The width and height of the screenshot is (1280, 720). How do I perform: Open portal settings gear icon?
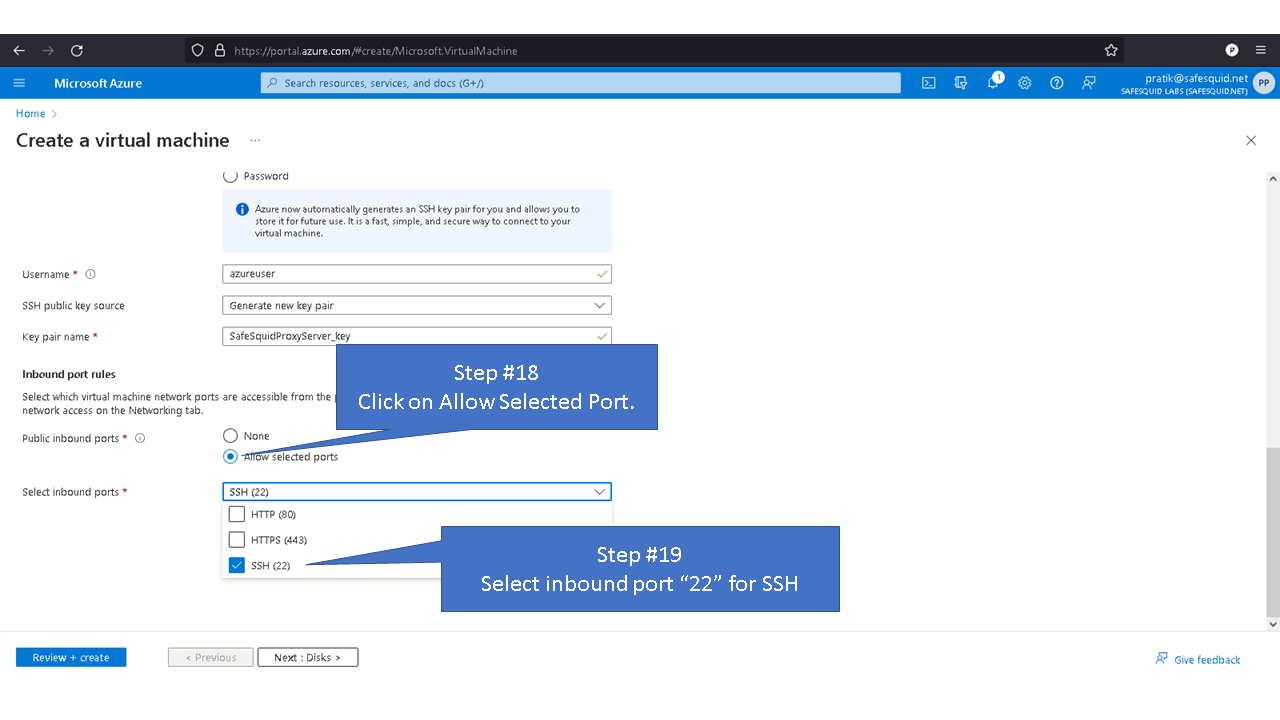[1025, 83]
